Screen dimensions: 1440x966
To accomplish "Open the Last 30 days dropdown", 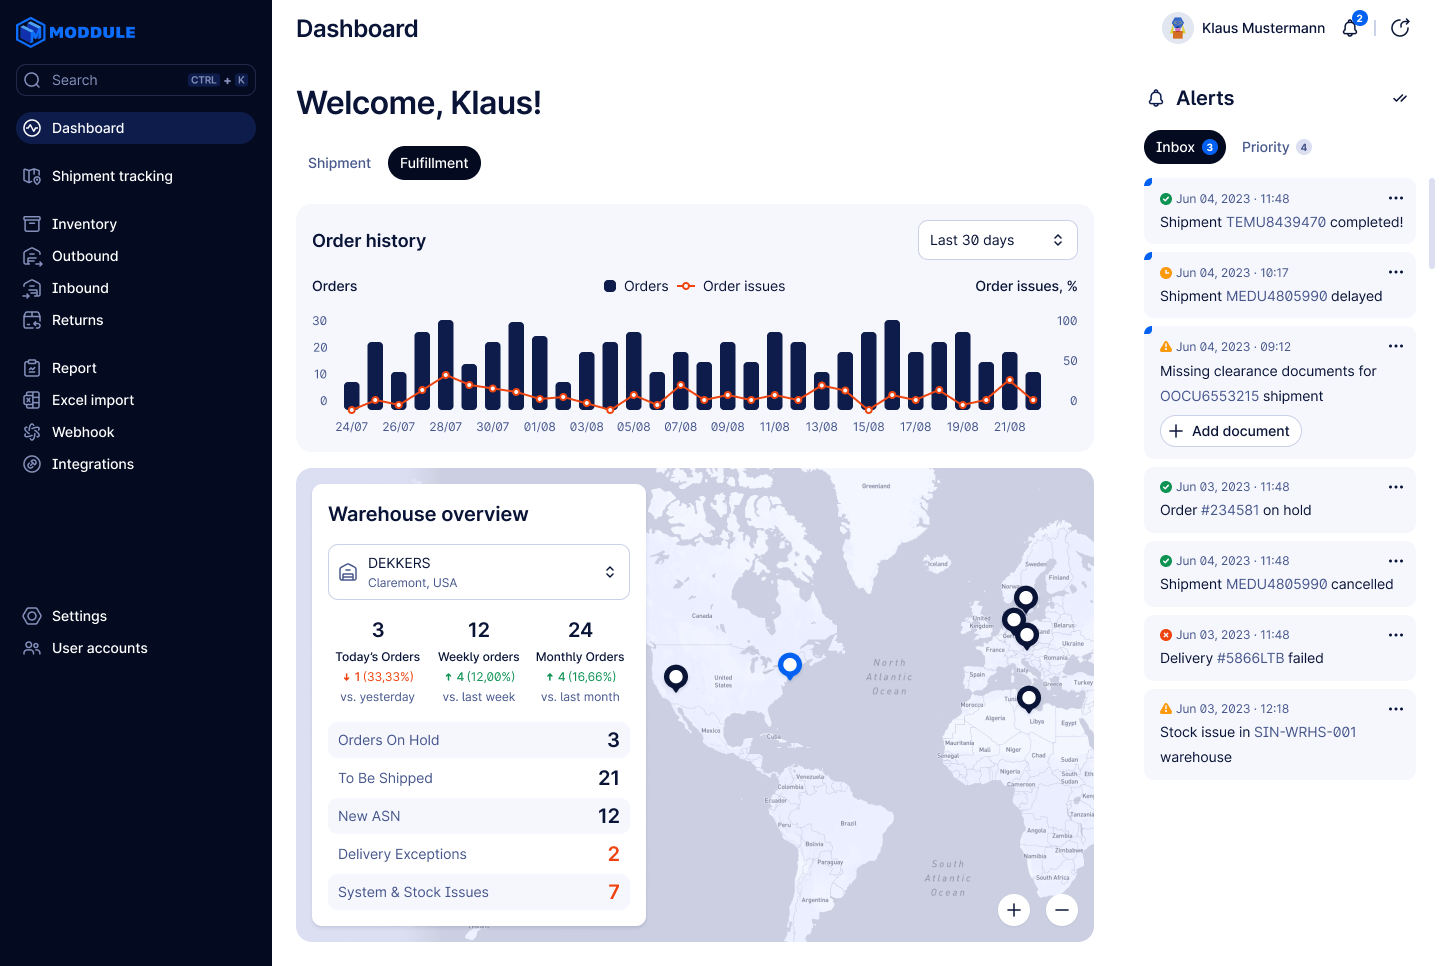I will (997, 240).
